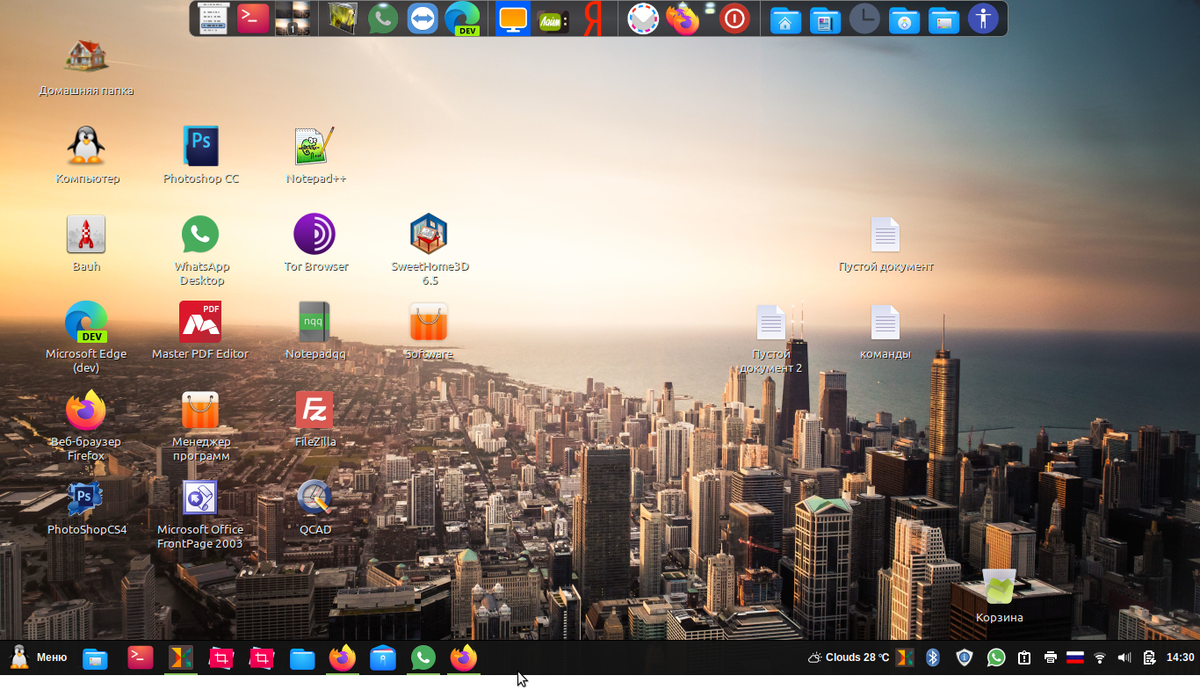This screenshot has height=690, width=1200.
Task: Open Edge DEV icon in top dock
Action: tap(463, 18)
